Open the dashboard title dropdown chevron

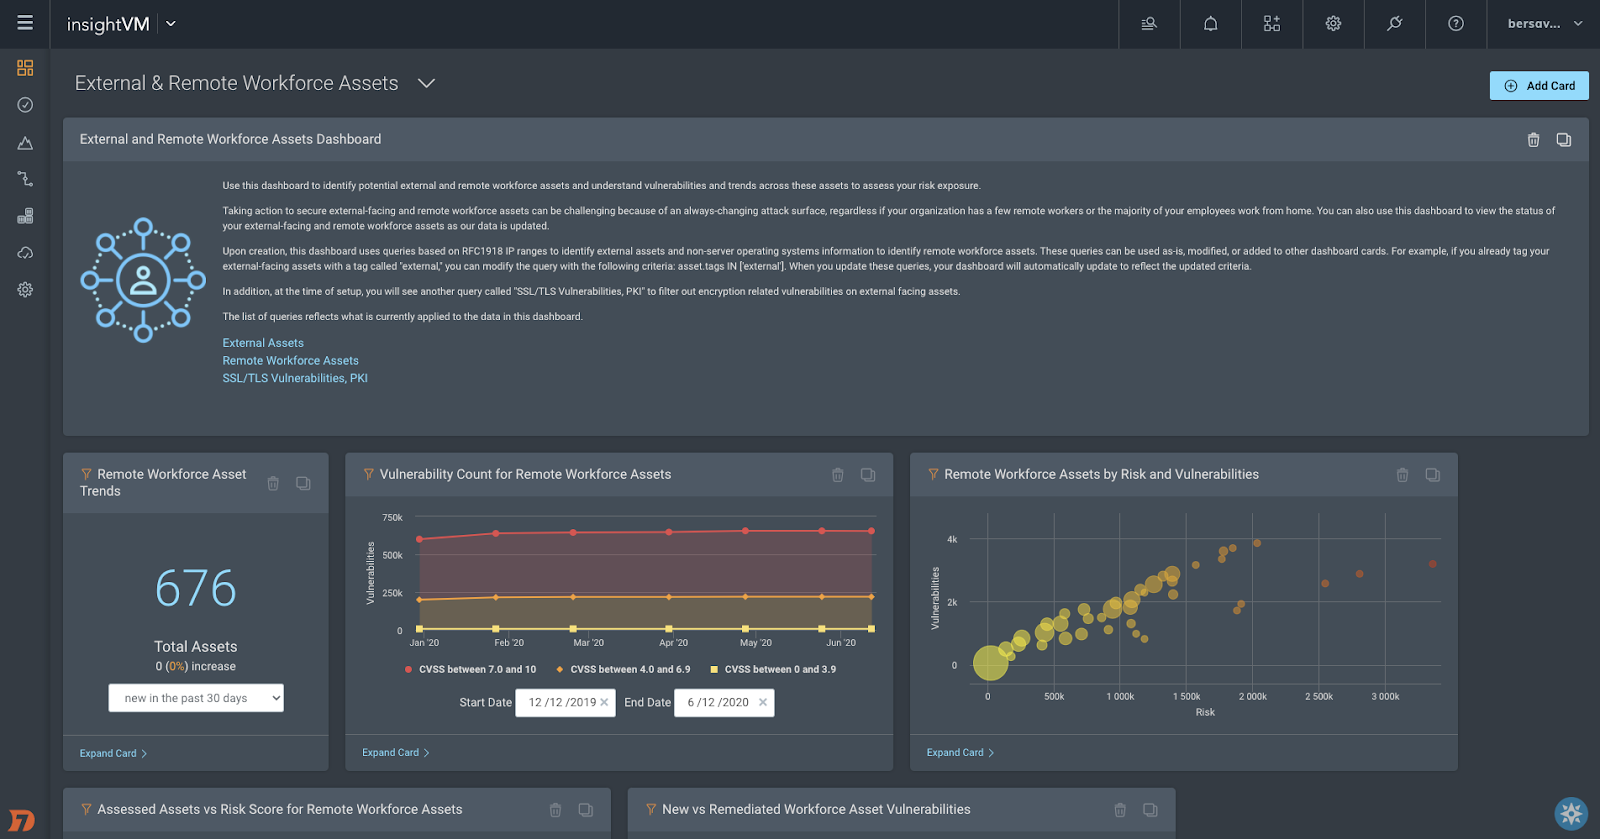(x=426, y=84)
